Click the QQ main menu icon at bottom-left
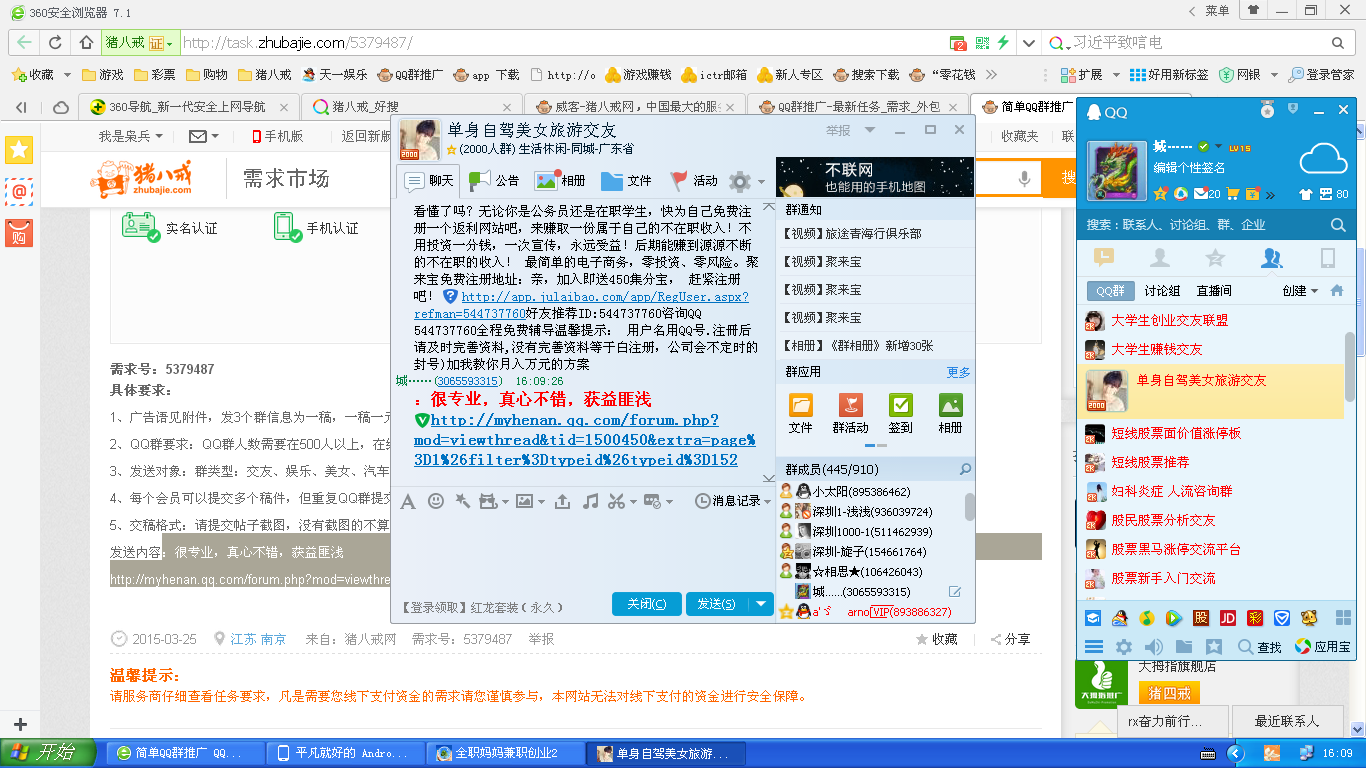1366x768 pixels. pos(1094,647)
